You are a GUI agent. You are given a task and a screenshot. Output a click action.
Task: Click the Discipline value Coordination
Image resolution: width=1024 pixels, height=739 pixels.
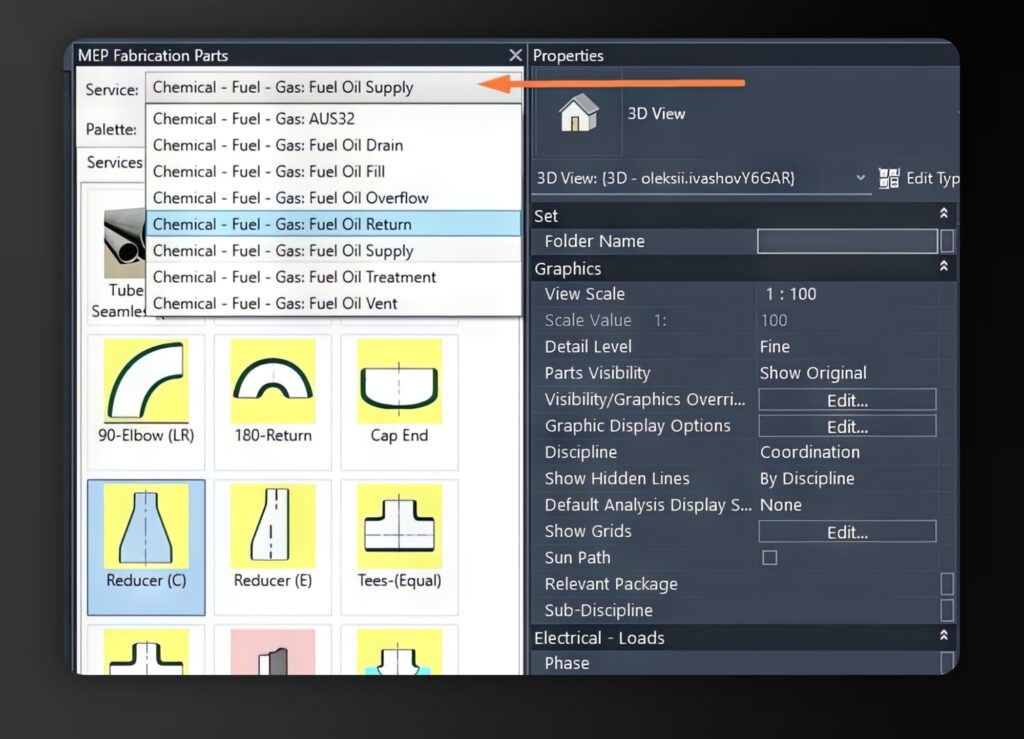click(x=810, y=452)
